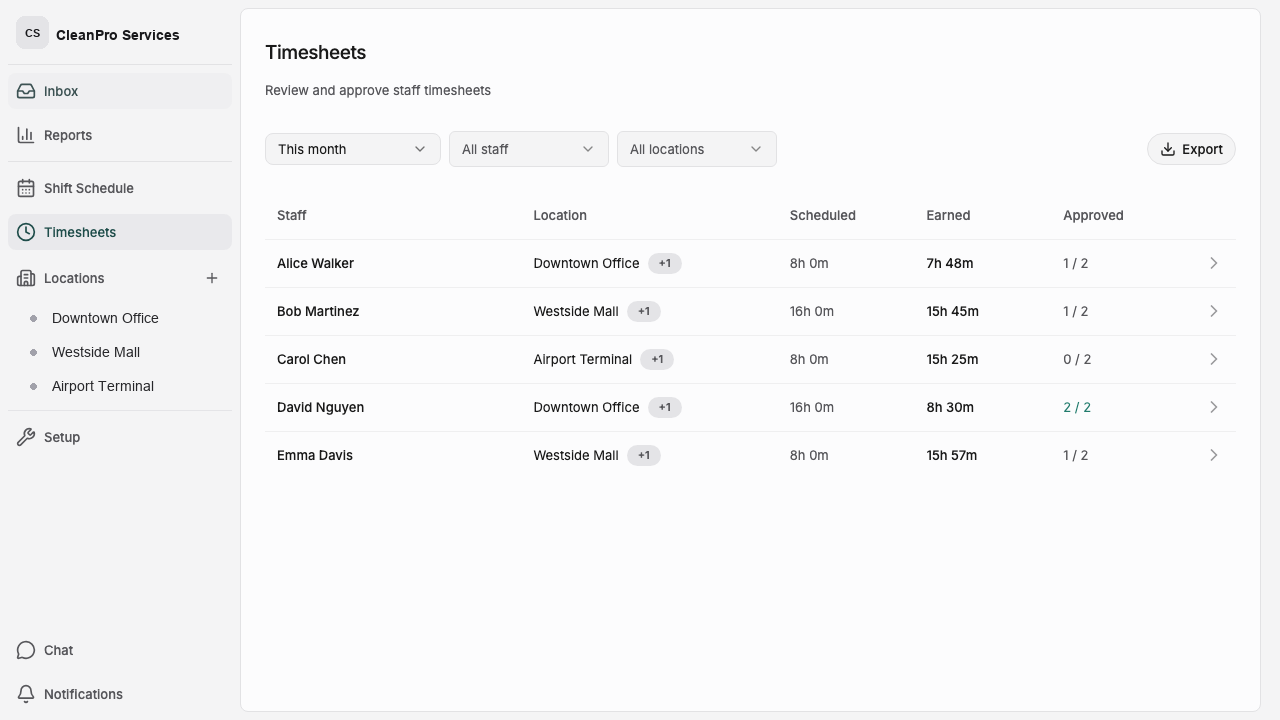Select Downtown Office in sidebar locations
This screenshot has height=720, width=1280.
(x=105, y=318)
